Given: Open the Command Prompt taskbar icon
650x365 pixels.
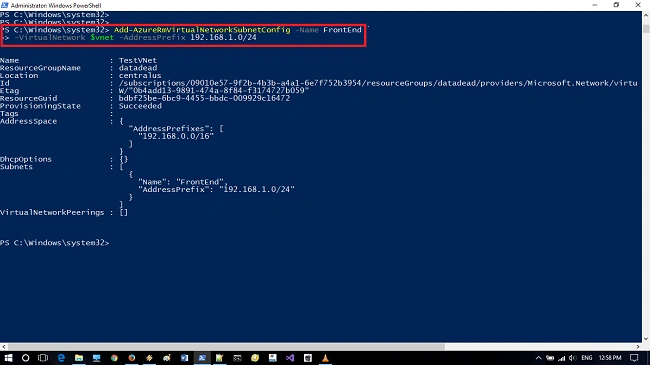Looking at the screenshot, I should pos(237,358).
